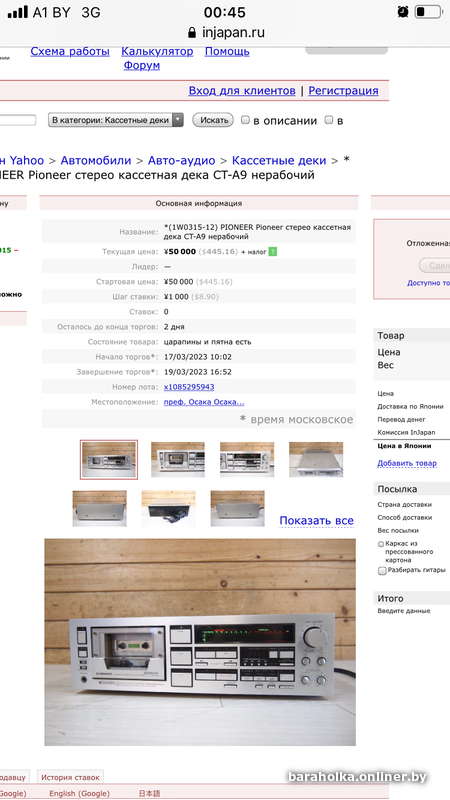450x800 pixels.
Task: Select first front-view deck thumbnail
Action: tap(109, 460)
